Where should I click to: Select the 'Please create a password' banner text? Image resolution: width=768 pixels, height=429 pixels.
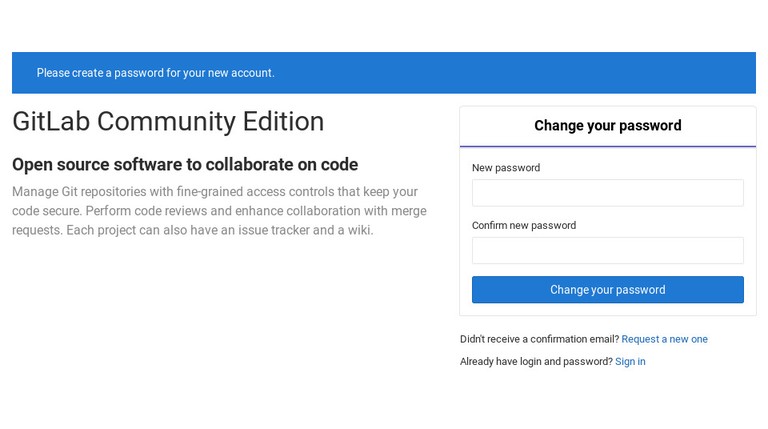[x=155, y=73]
